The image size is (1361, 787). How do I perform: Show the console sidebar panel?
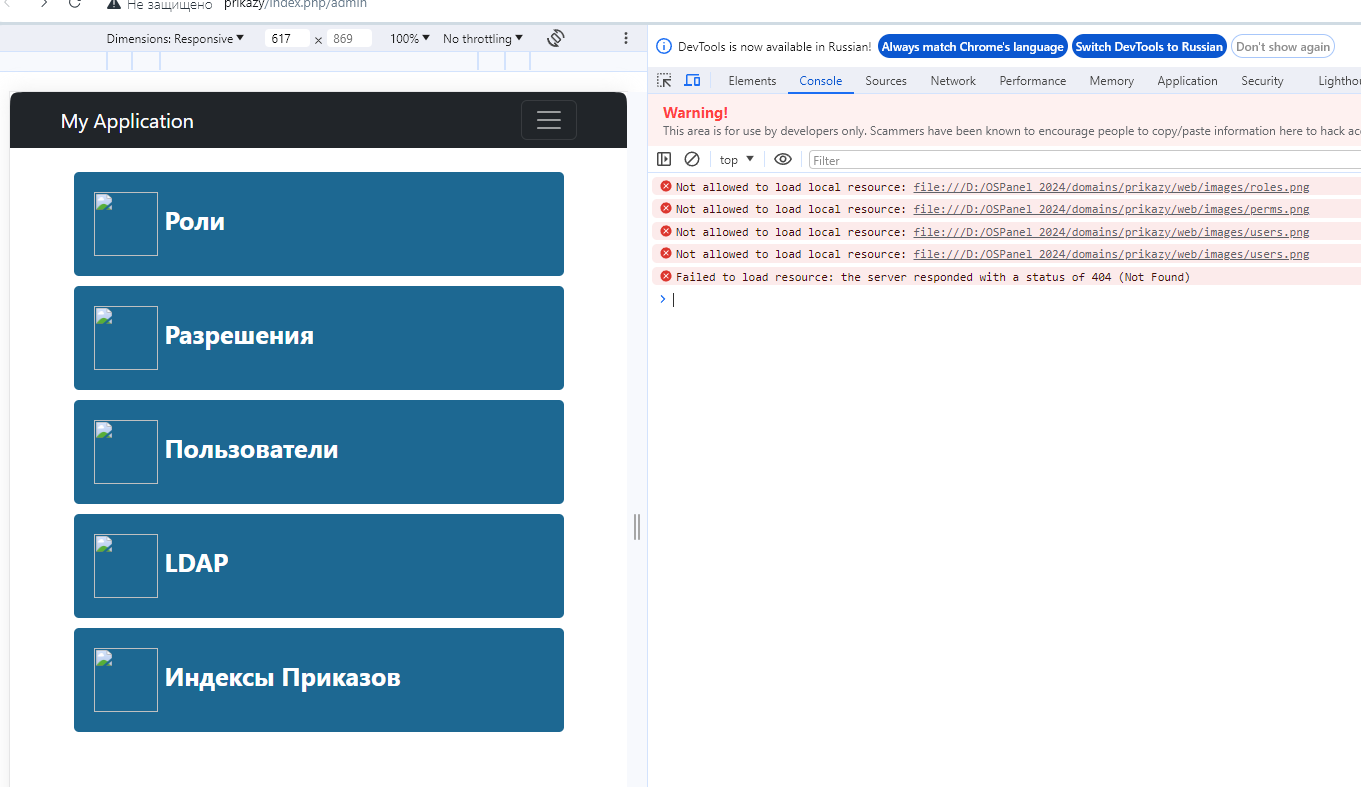pos(664,159)
